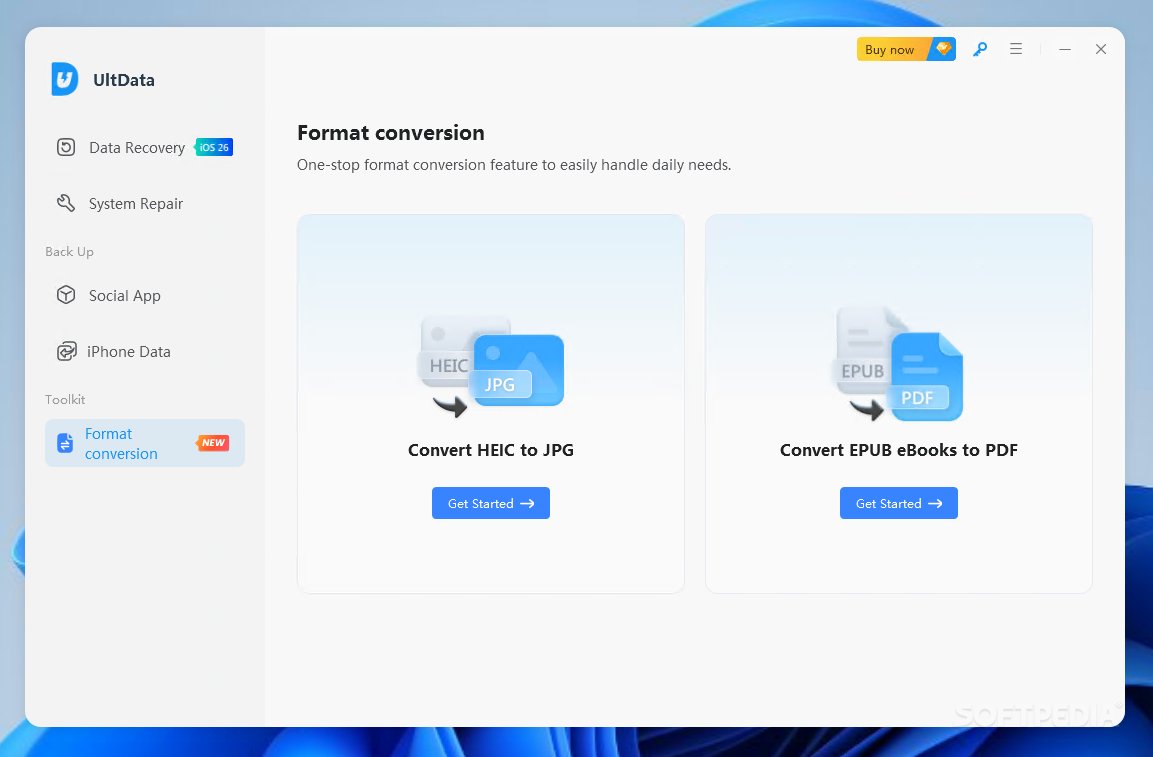The height and width of the screenshot is (757, 1153).
Task: Click the Toolkit section label
Action: coord(65,399)
